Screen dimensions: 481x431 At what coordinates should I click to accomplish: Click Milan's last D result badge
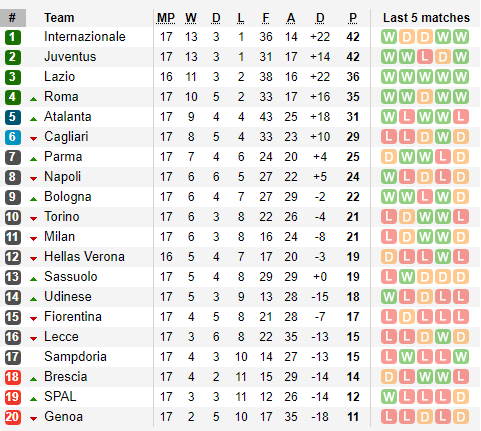[461, 237]
